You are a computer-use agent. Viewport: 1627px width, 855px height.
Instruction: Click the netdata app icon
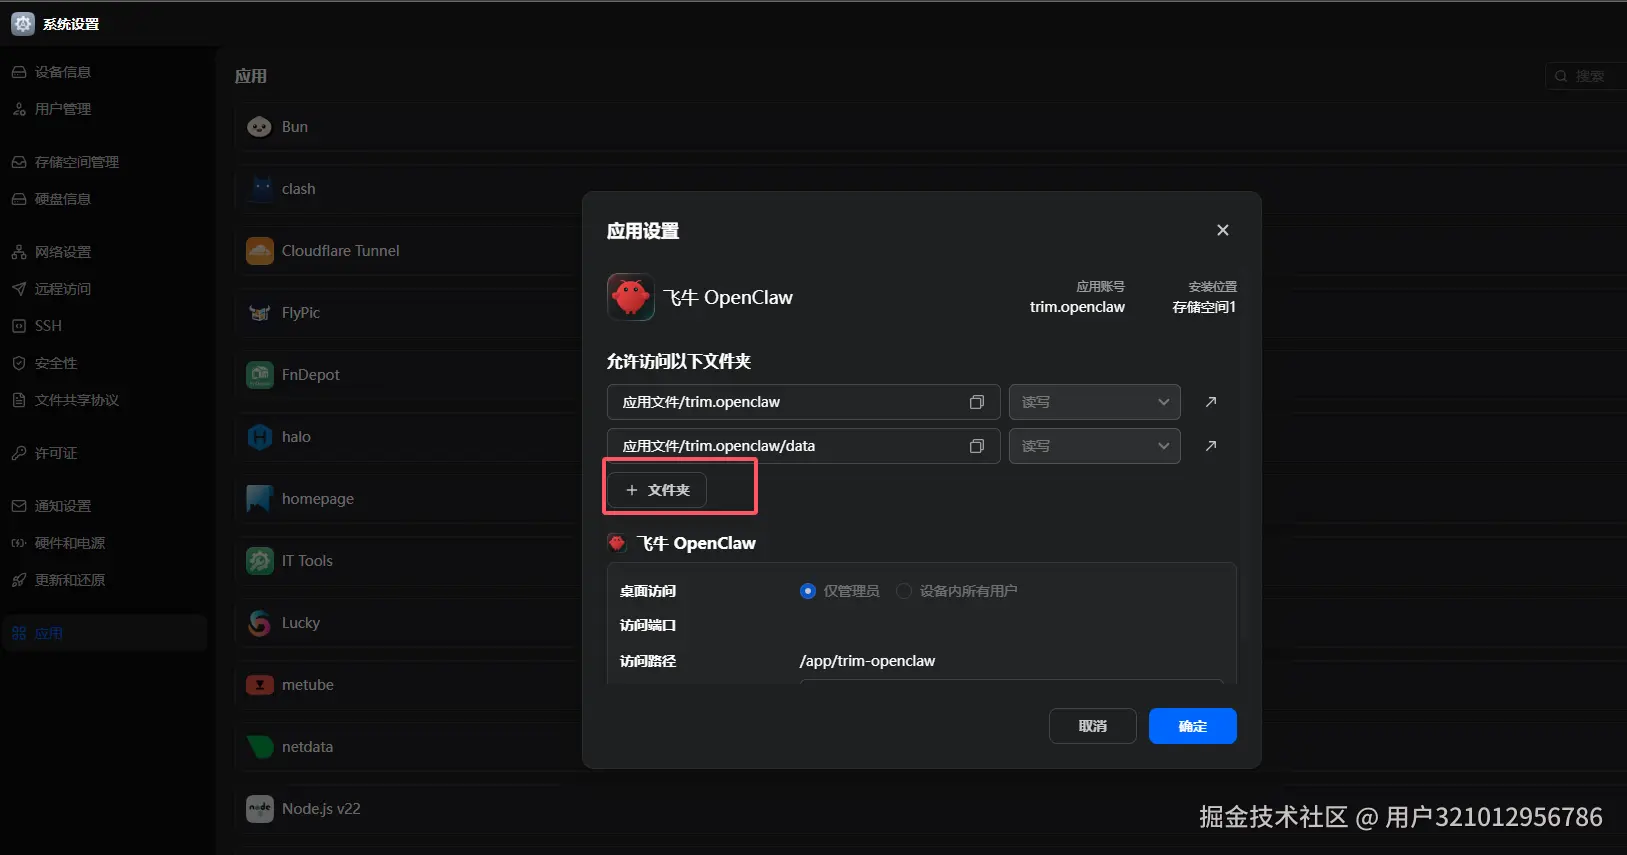coord(260,747)
